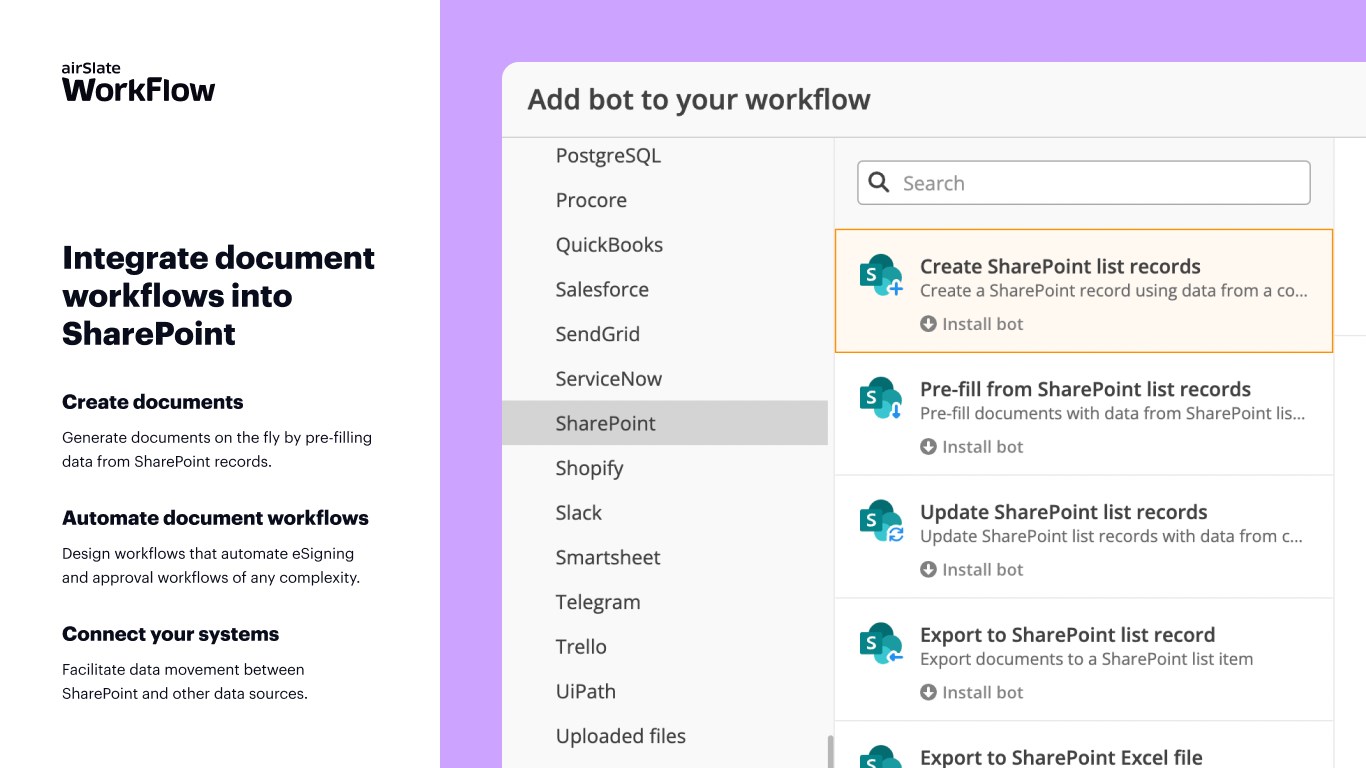Install the Export to SharePoint list record bot
This screenshot has height=768, width=1366.
point(972,693)
